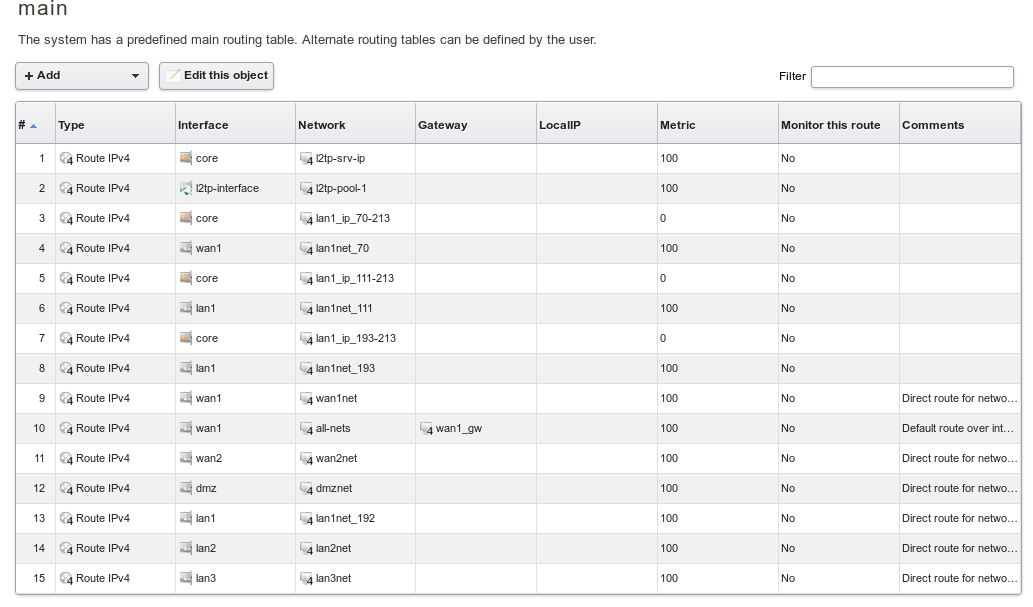Click the pencil icon on Edit this object
The image size is (1033, 607).
click(x=173, y=75)
